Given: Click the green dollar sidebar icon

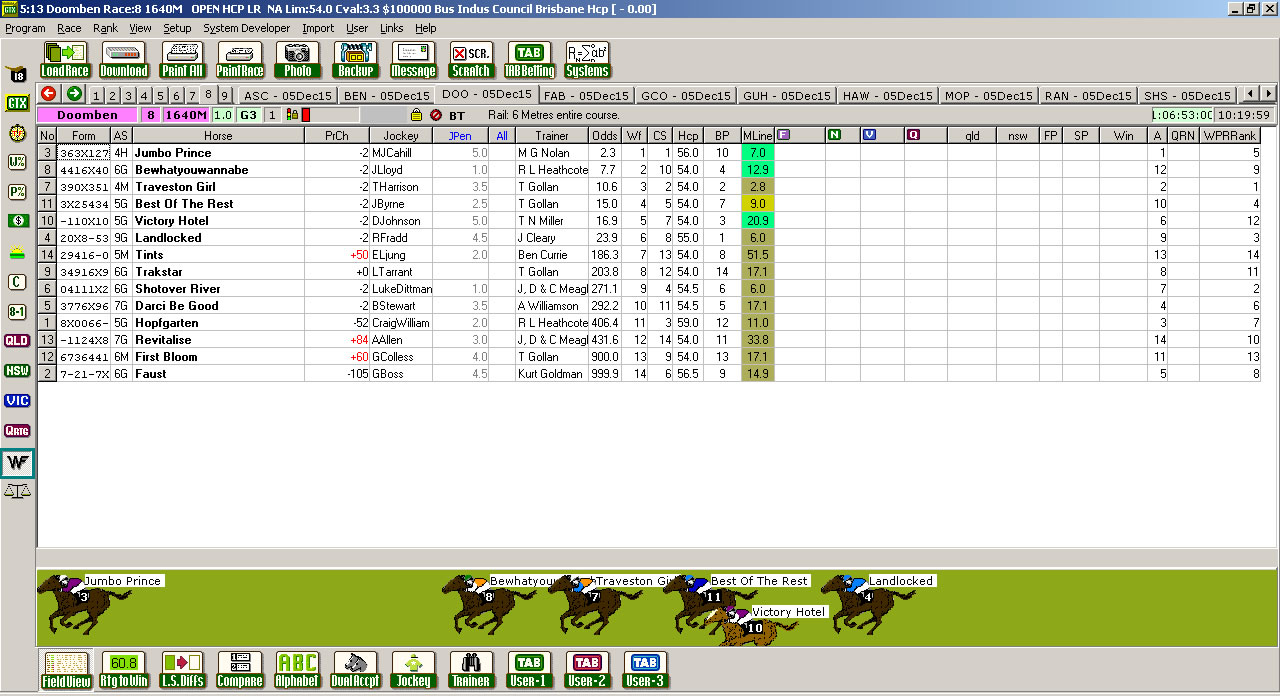Looking at the screenshot, I should click(x=17, y=221).
